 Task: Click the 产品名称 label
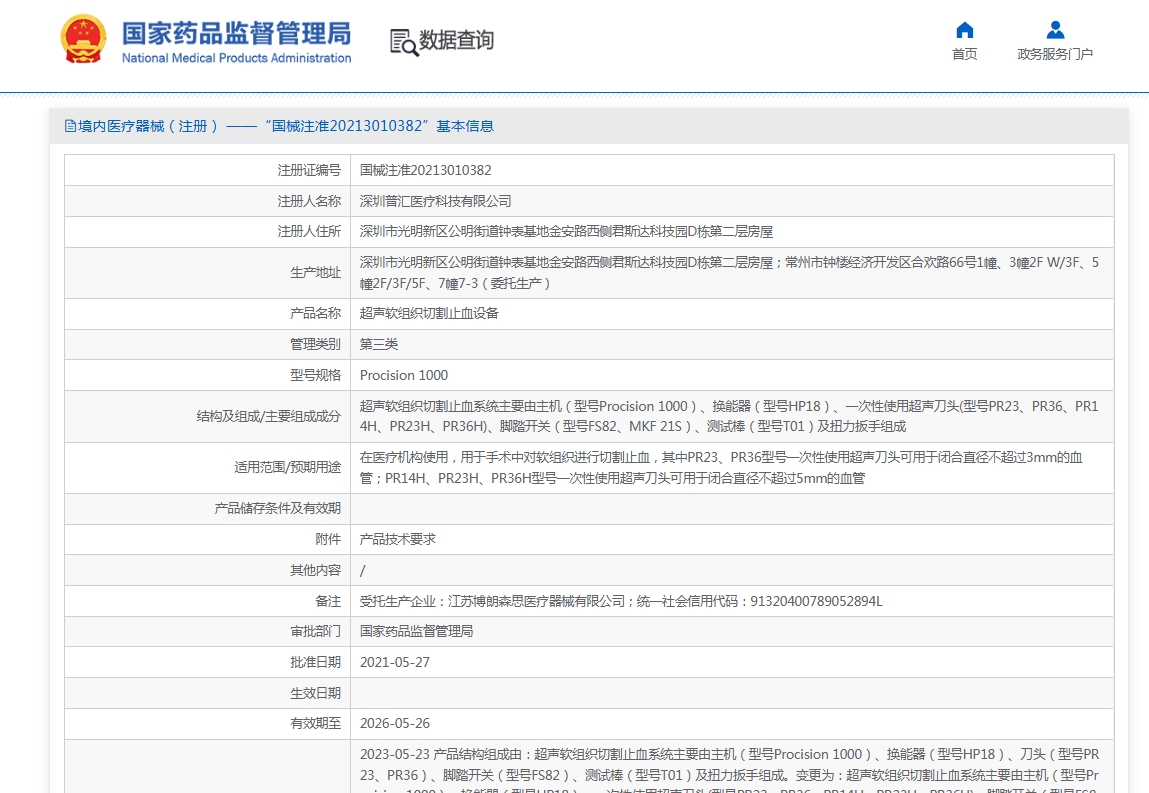click(x=316, y=313)
